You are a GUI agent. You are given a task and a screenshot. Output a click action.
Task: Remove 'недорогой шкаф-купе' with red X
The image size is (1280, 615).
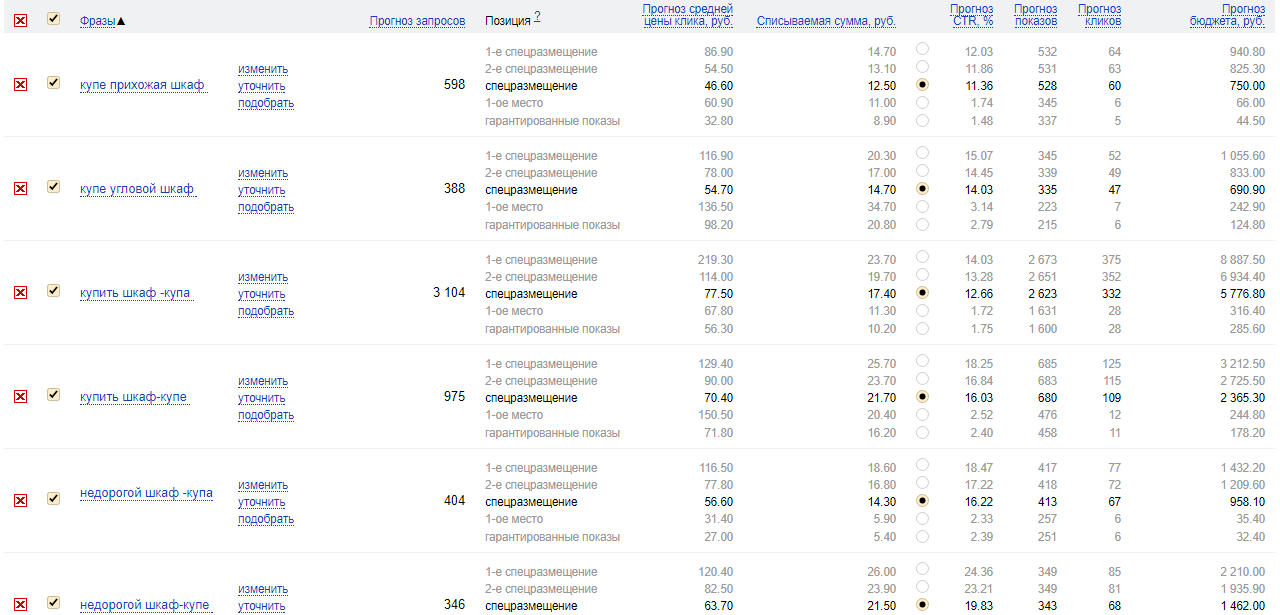click(x=20, y=605)
